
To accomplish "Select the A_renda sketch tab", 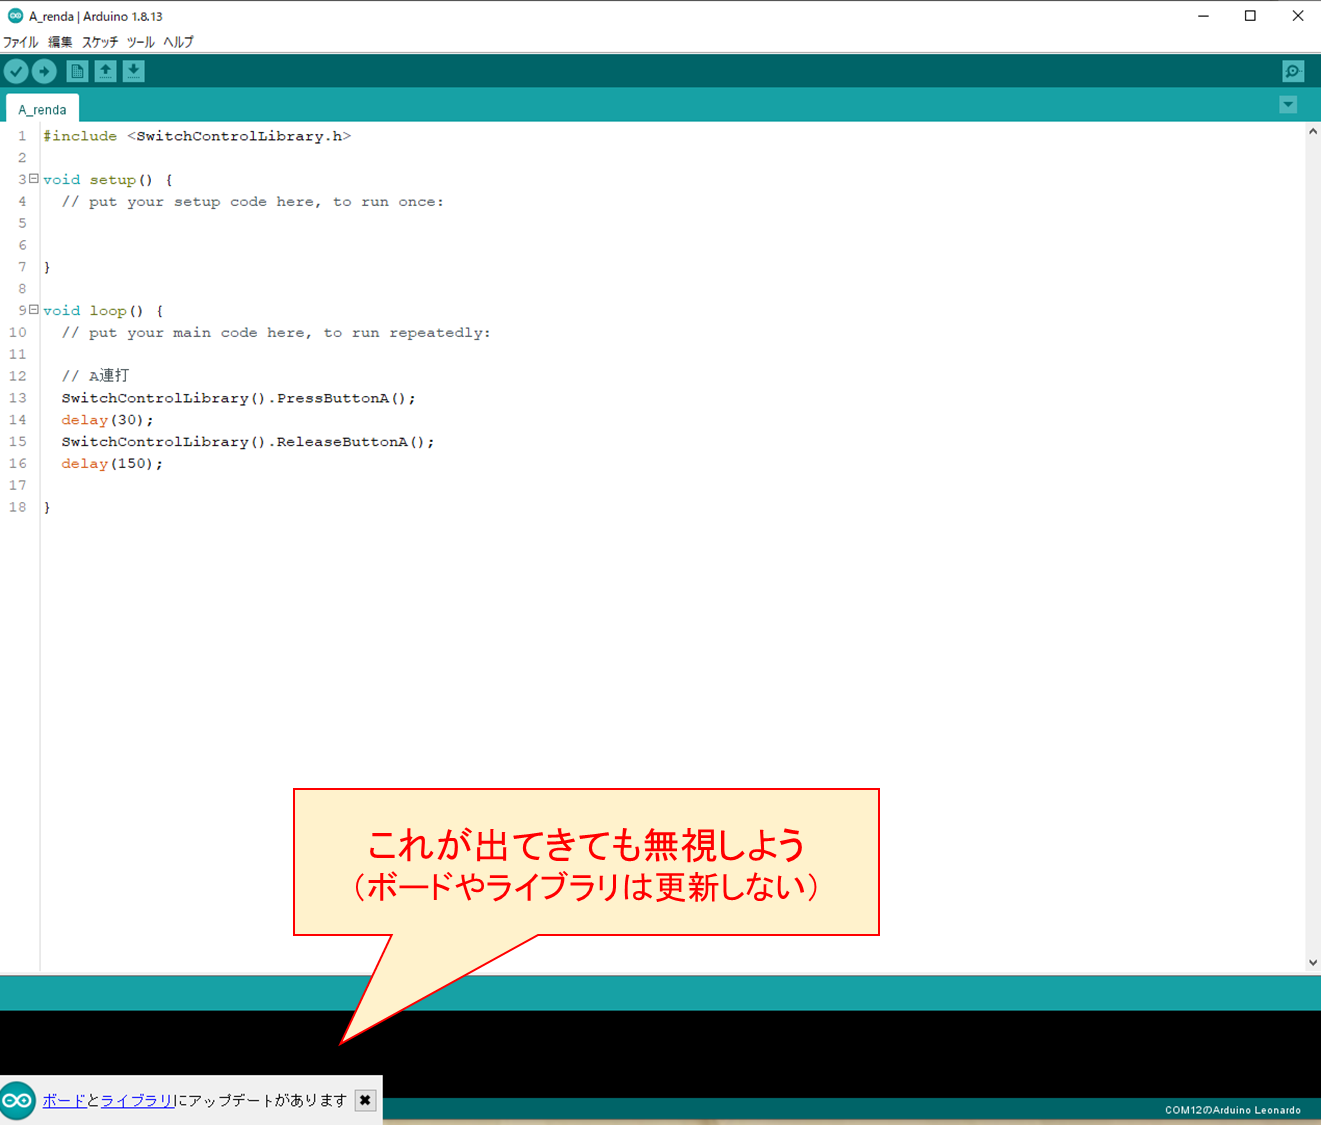I will (42, 109).
